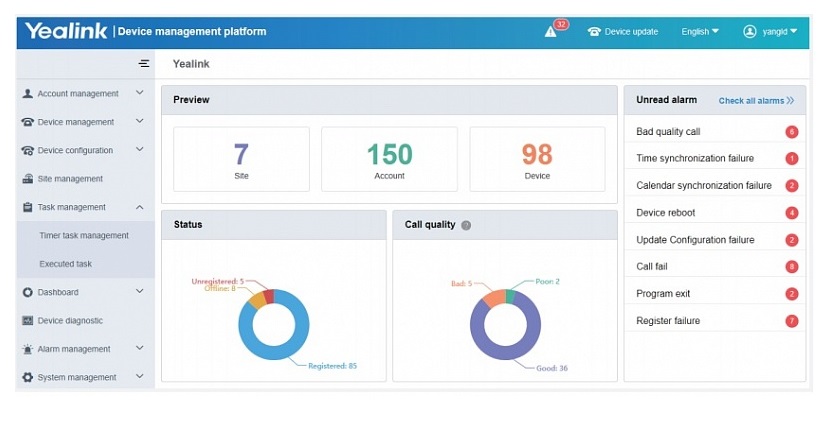Collapse Task management chevron
The height and width of the screenshot is (447, 831).
coord(139,207)
